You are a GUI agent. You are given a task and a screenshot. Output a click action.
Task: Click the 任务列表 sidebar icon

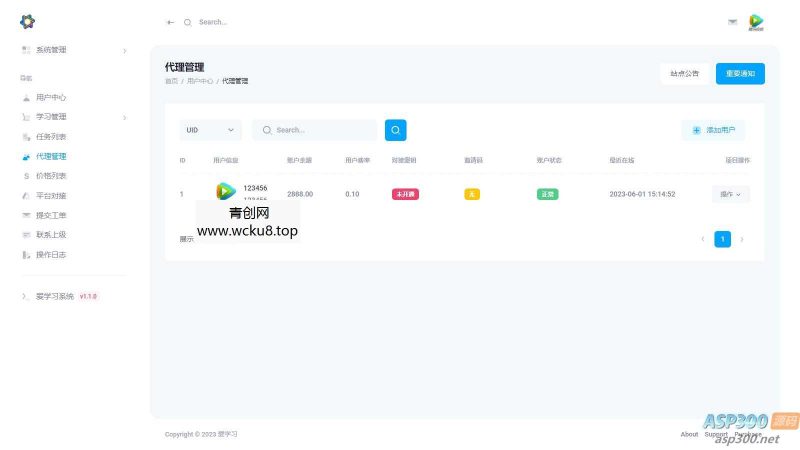click(26, 137)
